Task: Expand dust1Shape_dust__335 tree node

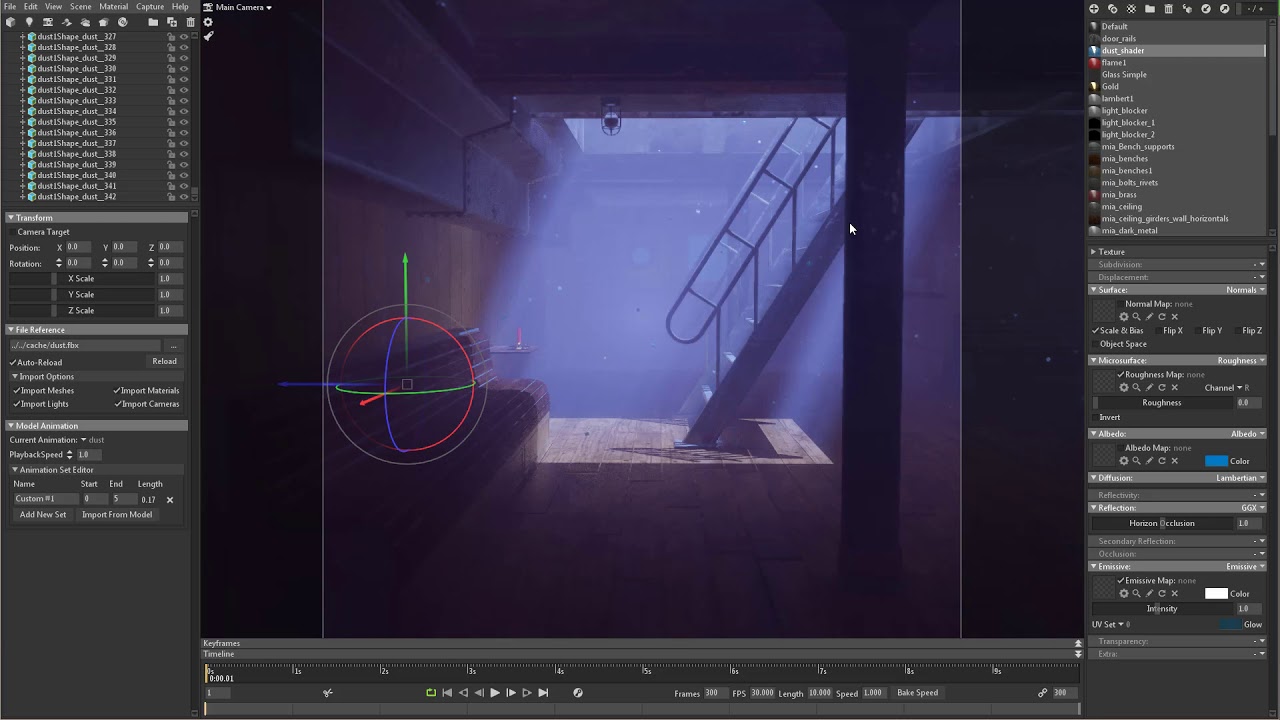Action: (x=23, y=122)
